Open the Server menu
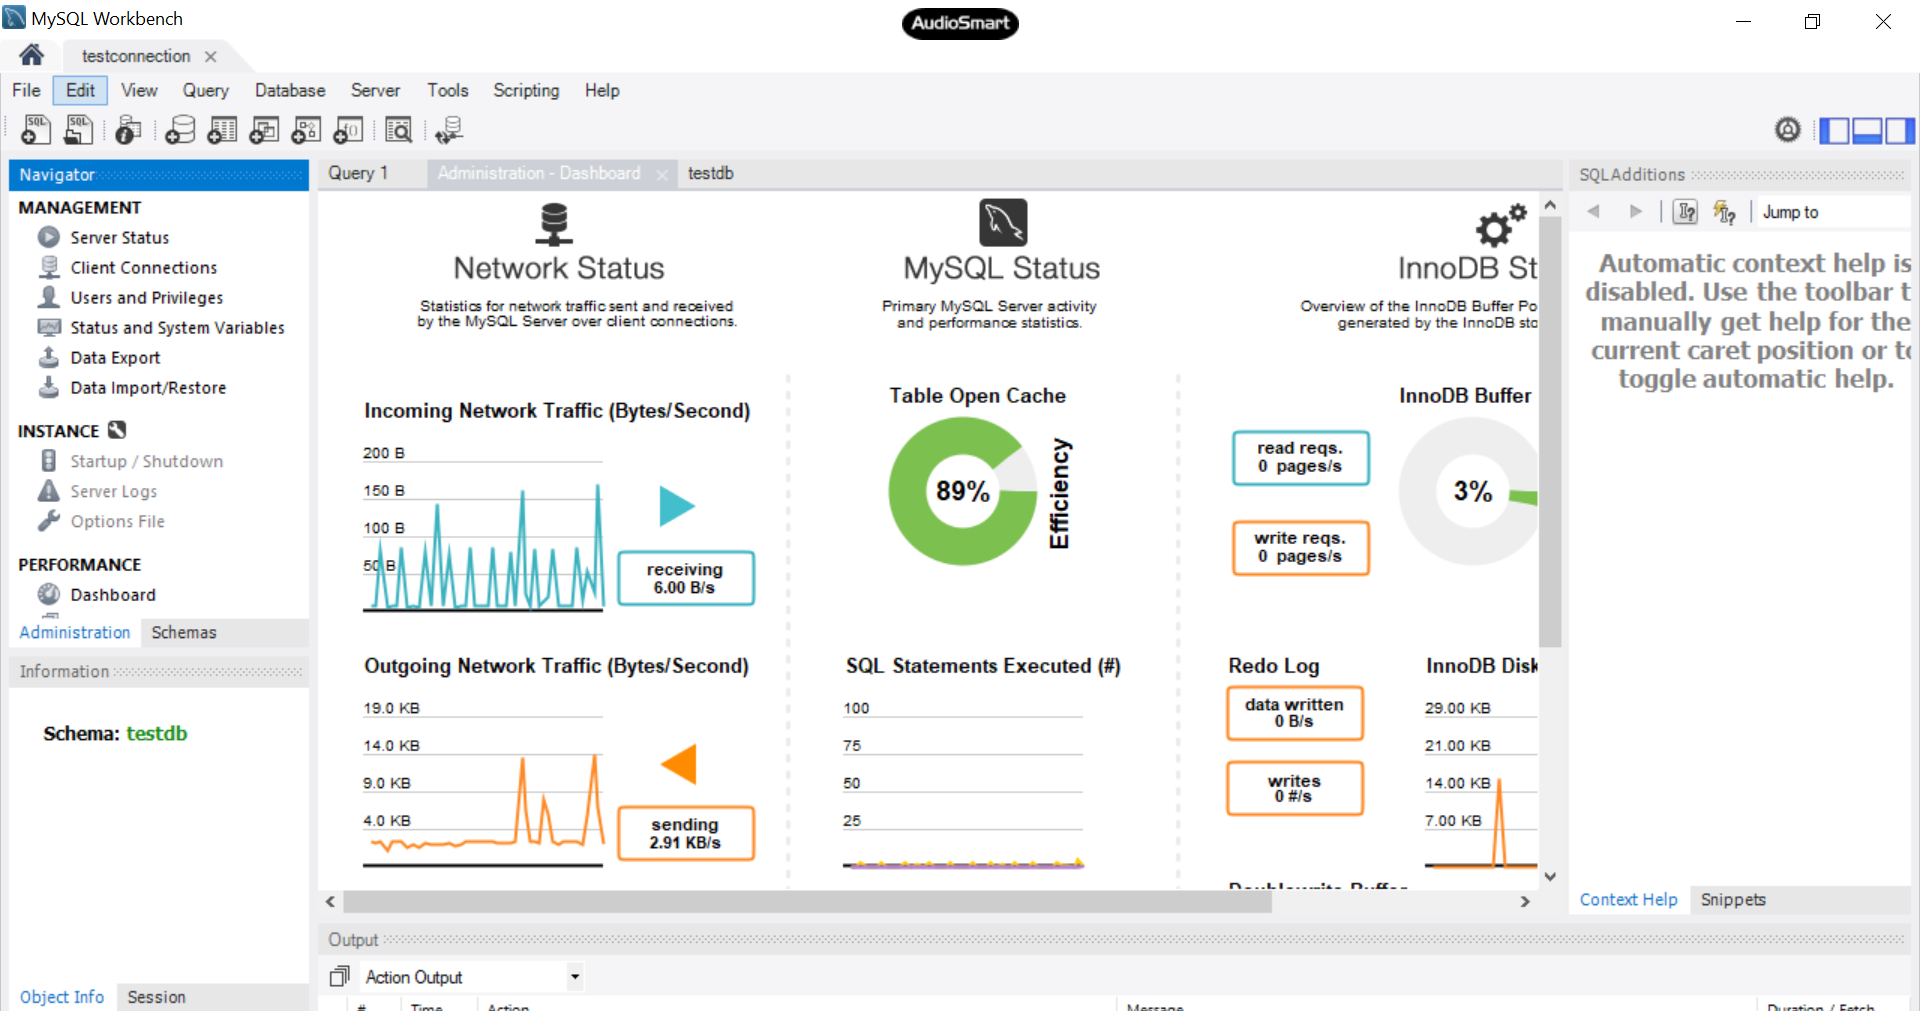The height and width of the screenshot is (1011, 1920). tap(375, 90)
